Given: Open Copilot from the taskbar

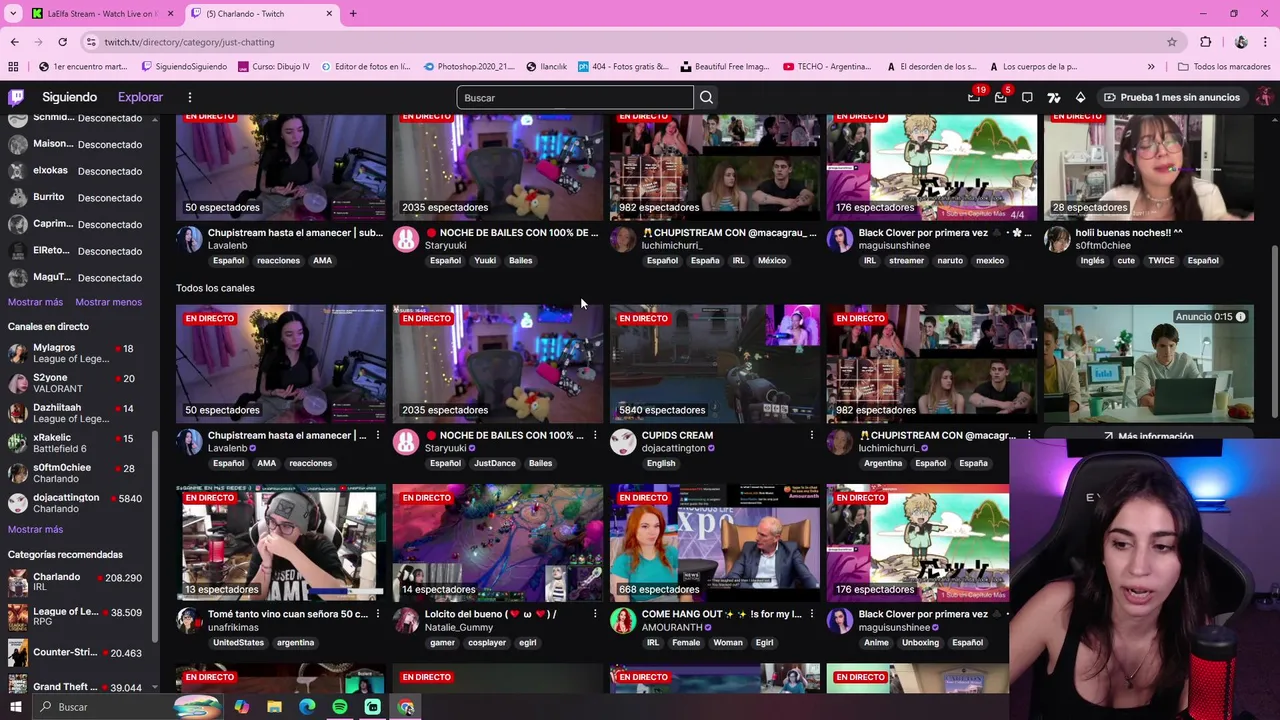Looking at the screenshot, I should [x=242, y=707].
